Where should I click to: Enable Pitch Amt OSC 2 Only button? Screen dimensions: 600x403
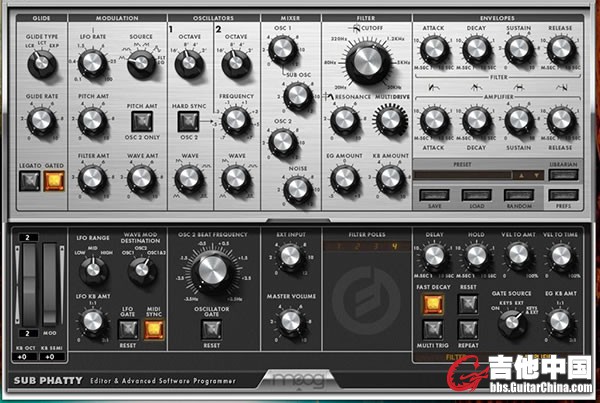click(x=142, y=121)
